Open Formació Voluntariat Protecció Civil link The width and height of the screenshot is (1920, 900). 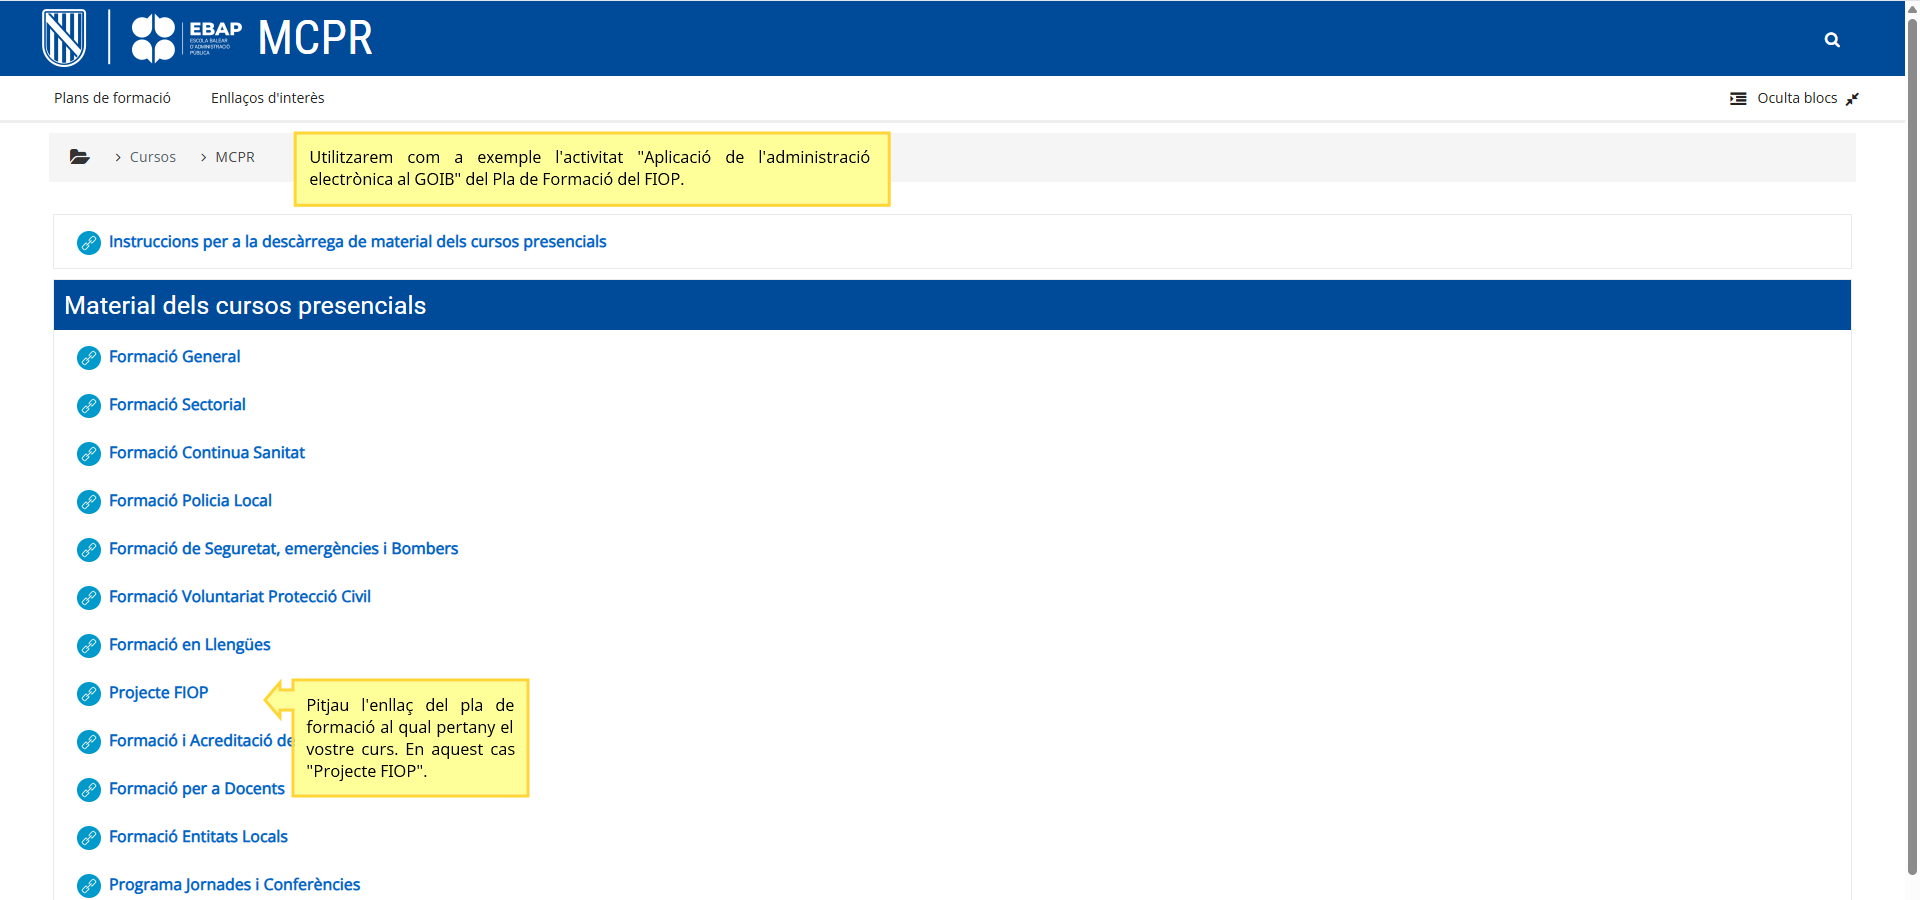pos(239,597)
